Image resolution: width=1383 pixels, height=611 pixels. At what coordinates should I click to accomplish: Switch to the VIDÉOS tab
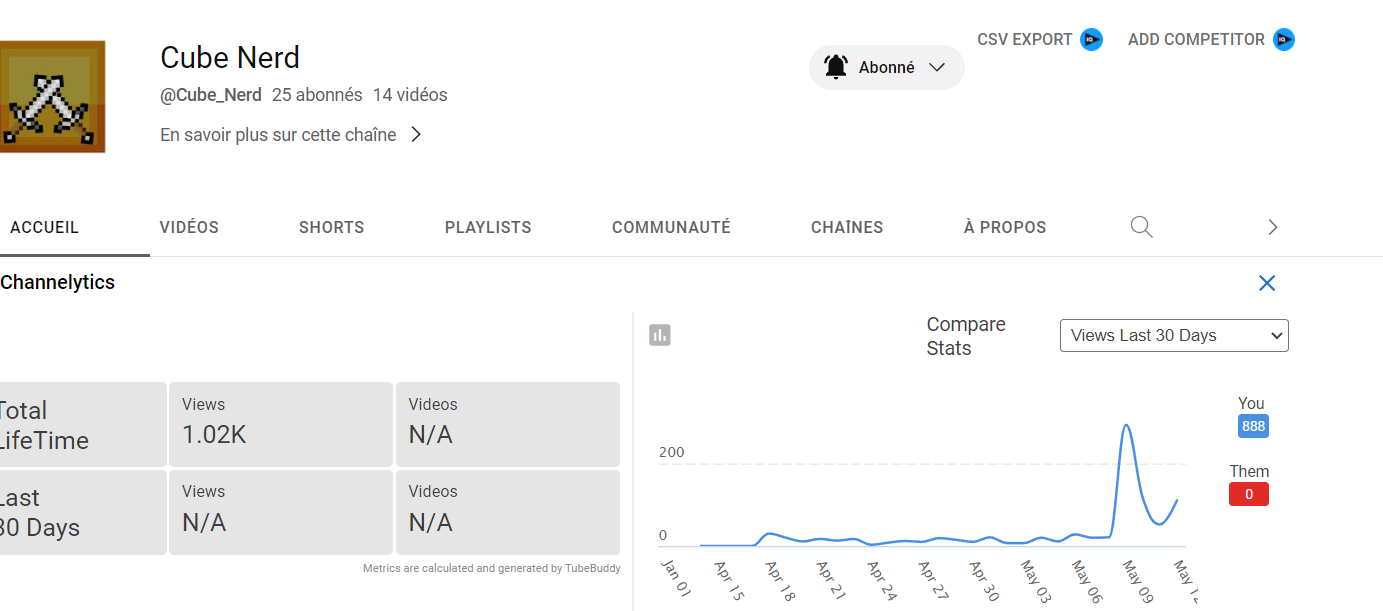point(189,227)
